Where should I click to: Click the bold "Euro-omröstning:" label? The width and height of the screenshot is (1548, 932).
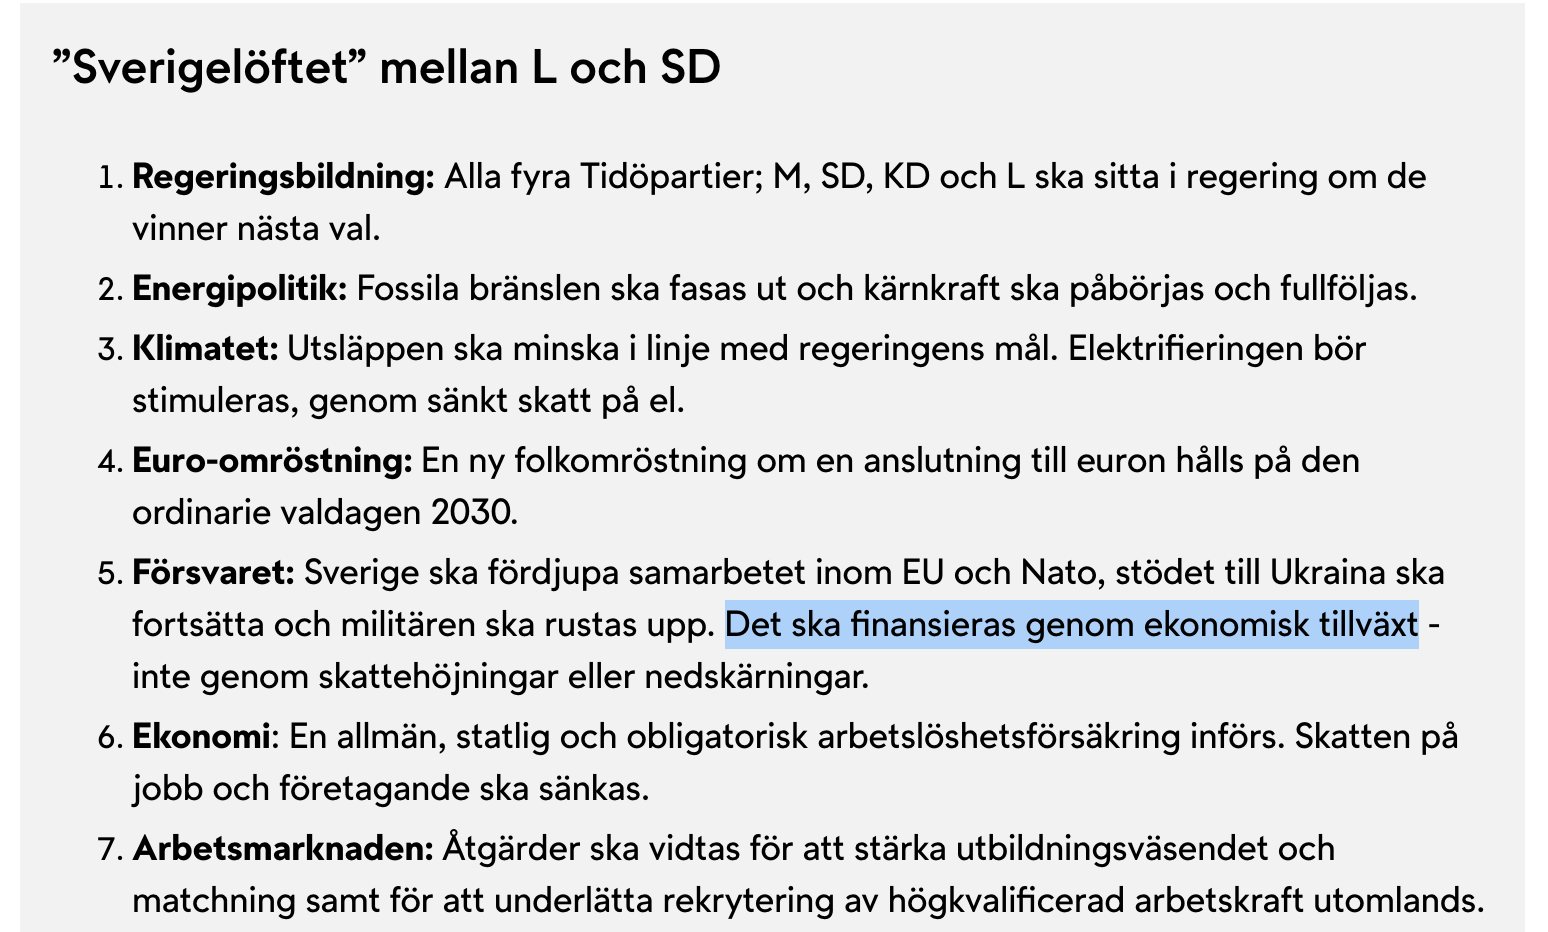coord(272,461)
